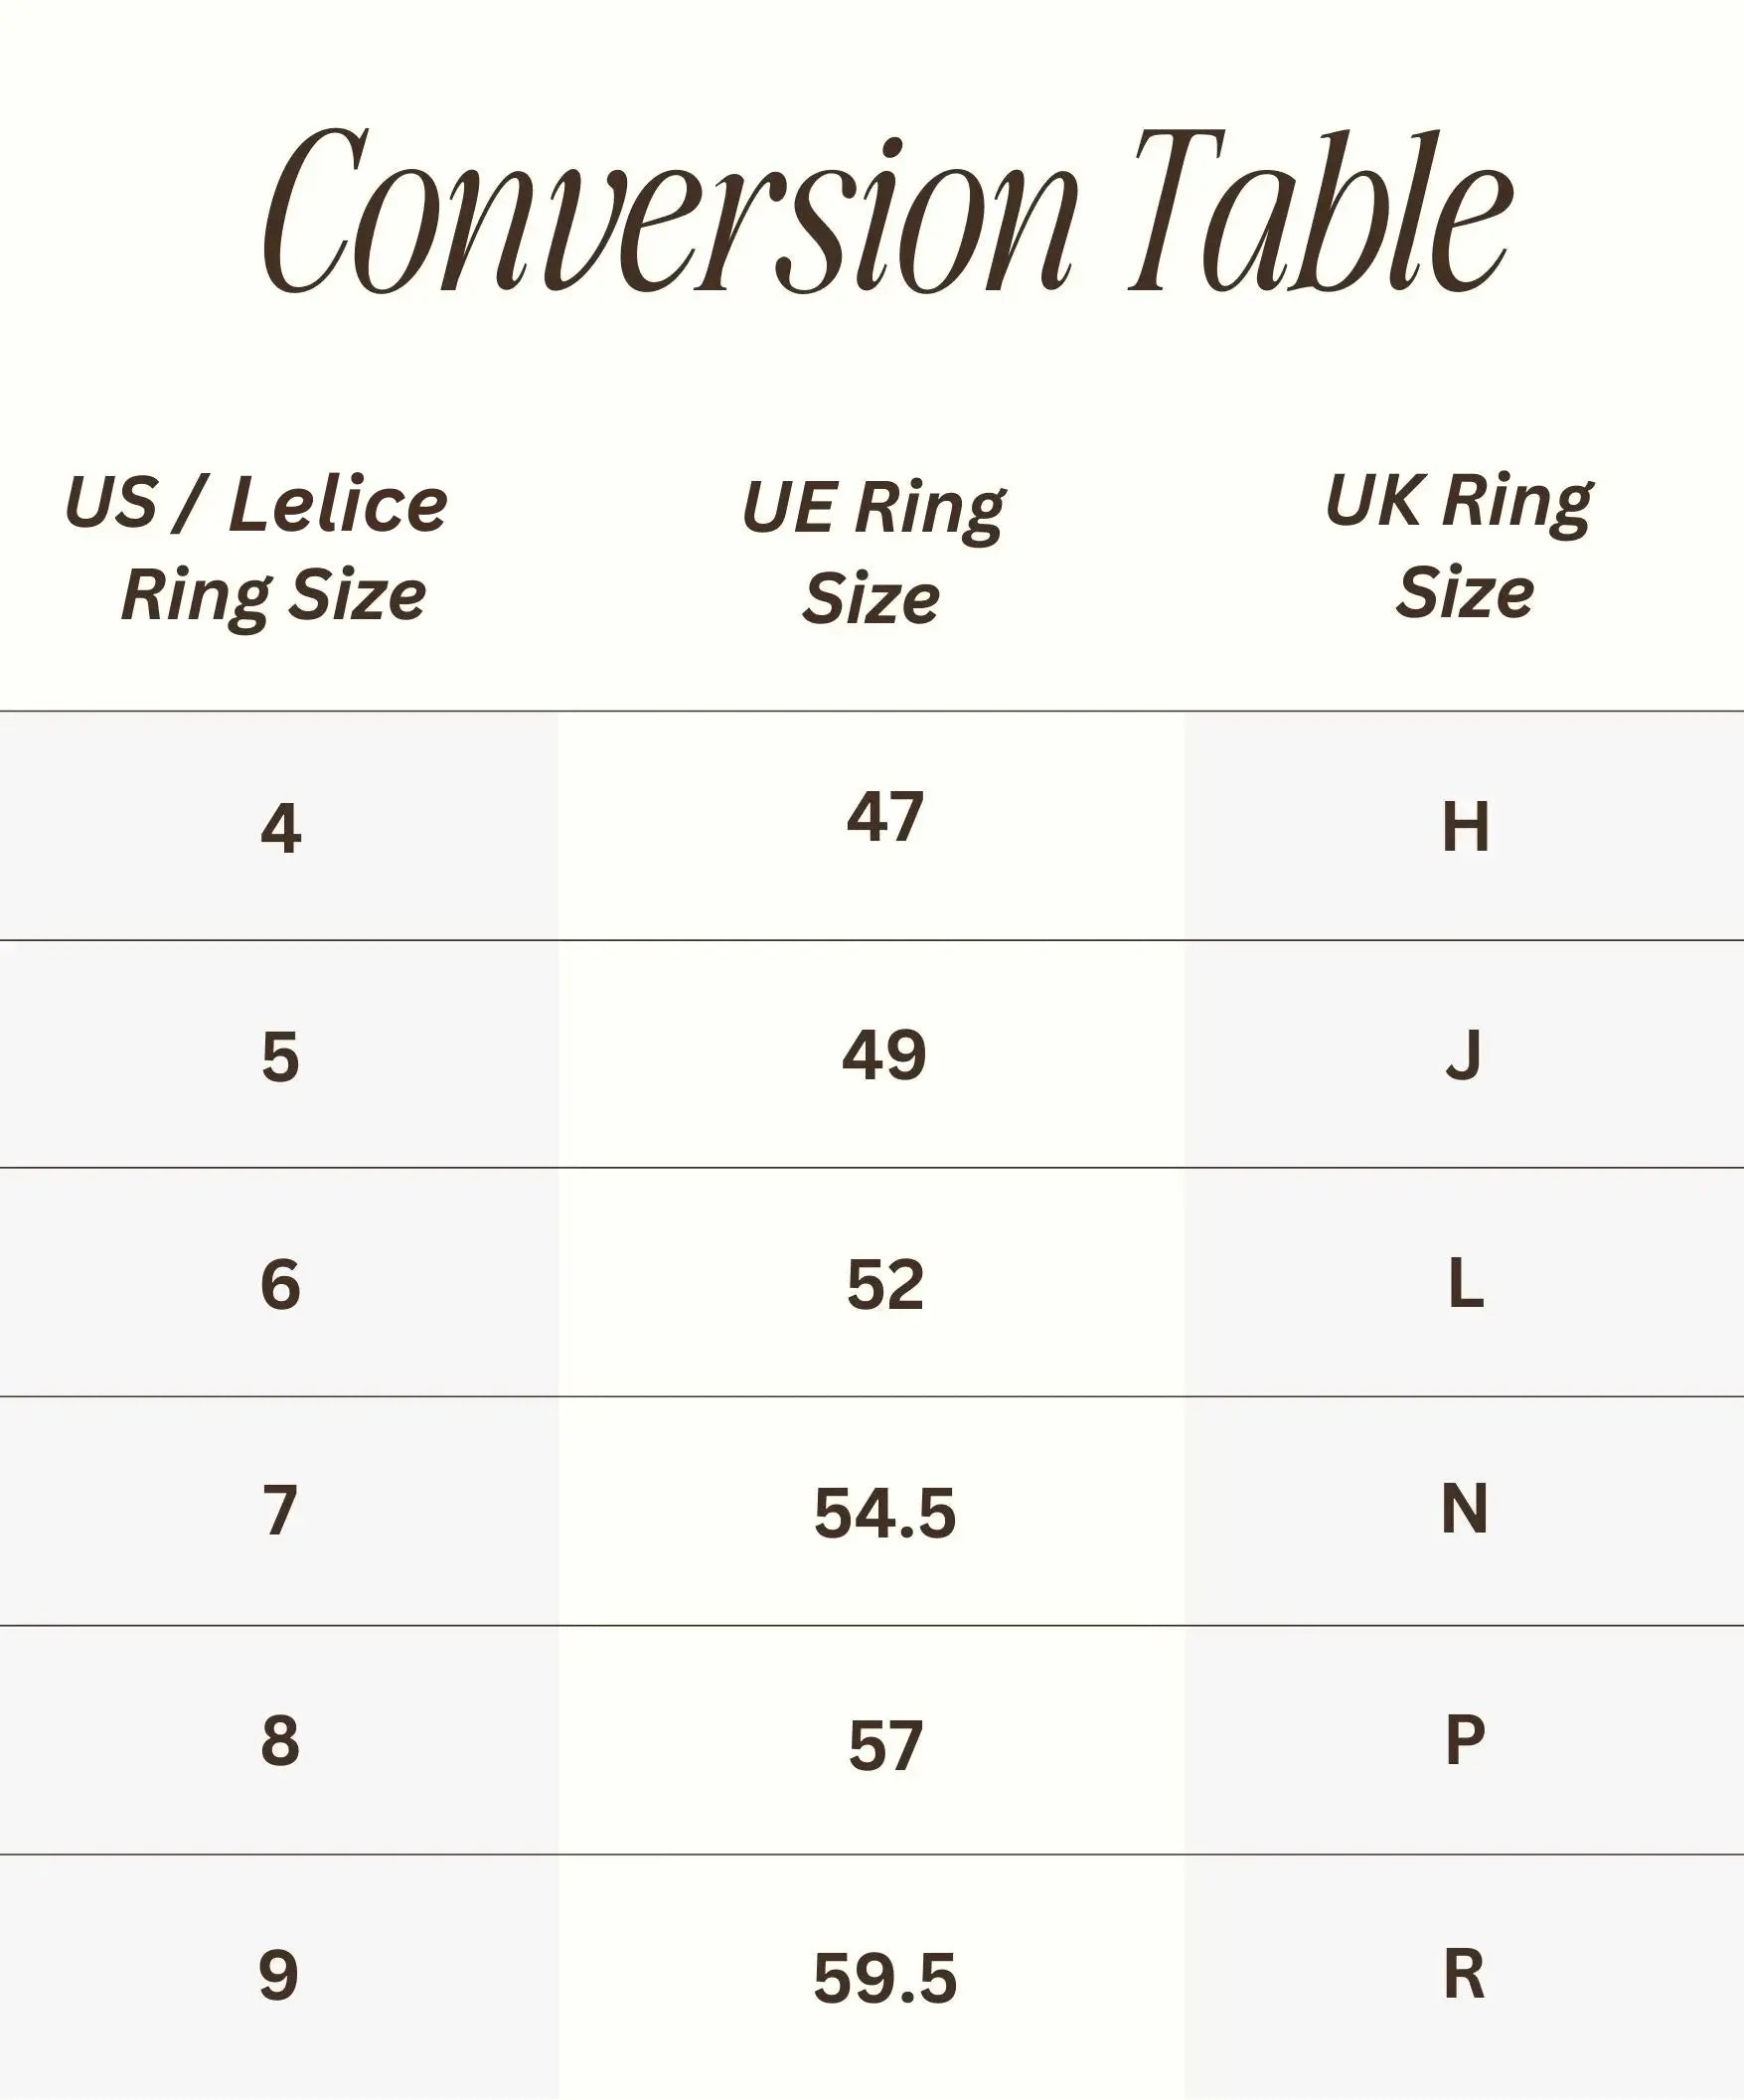Click the UK size H cell

[1465, 828]
